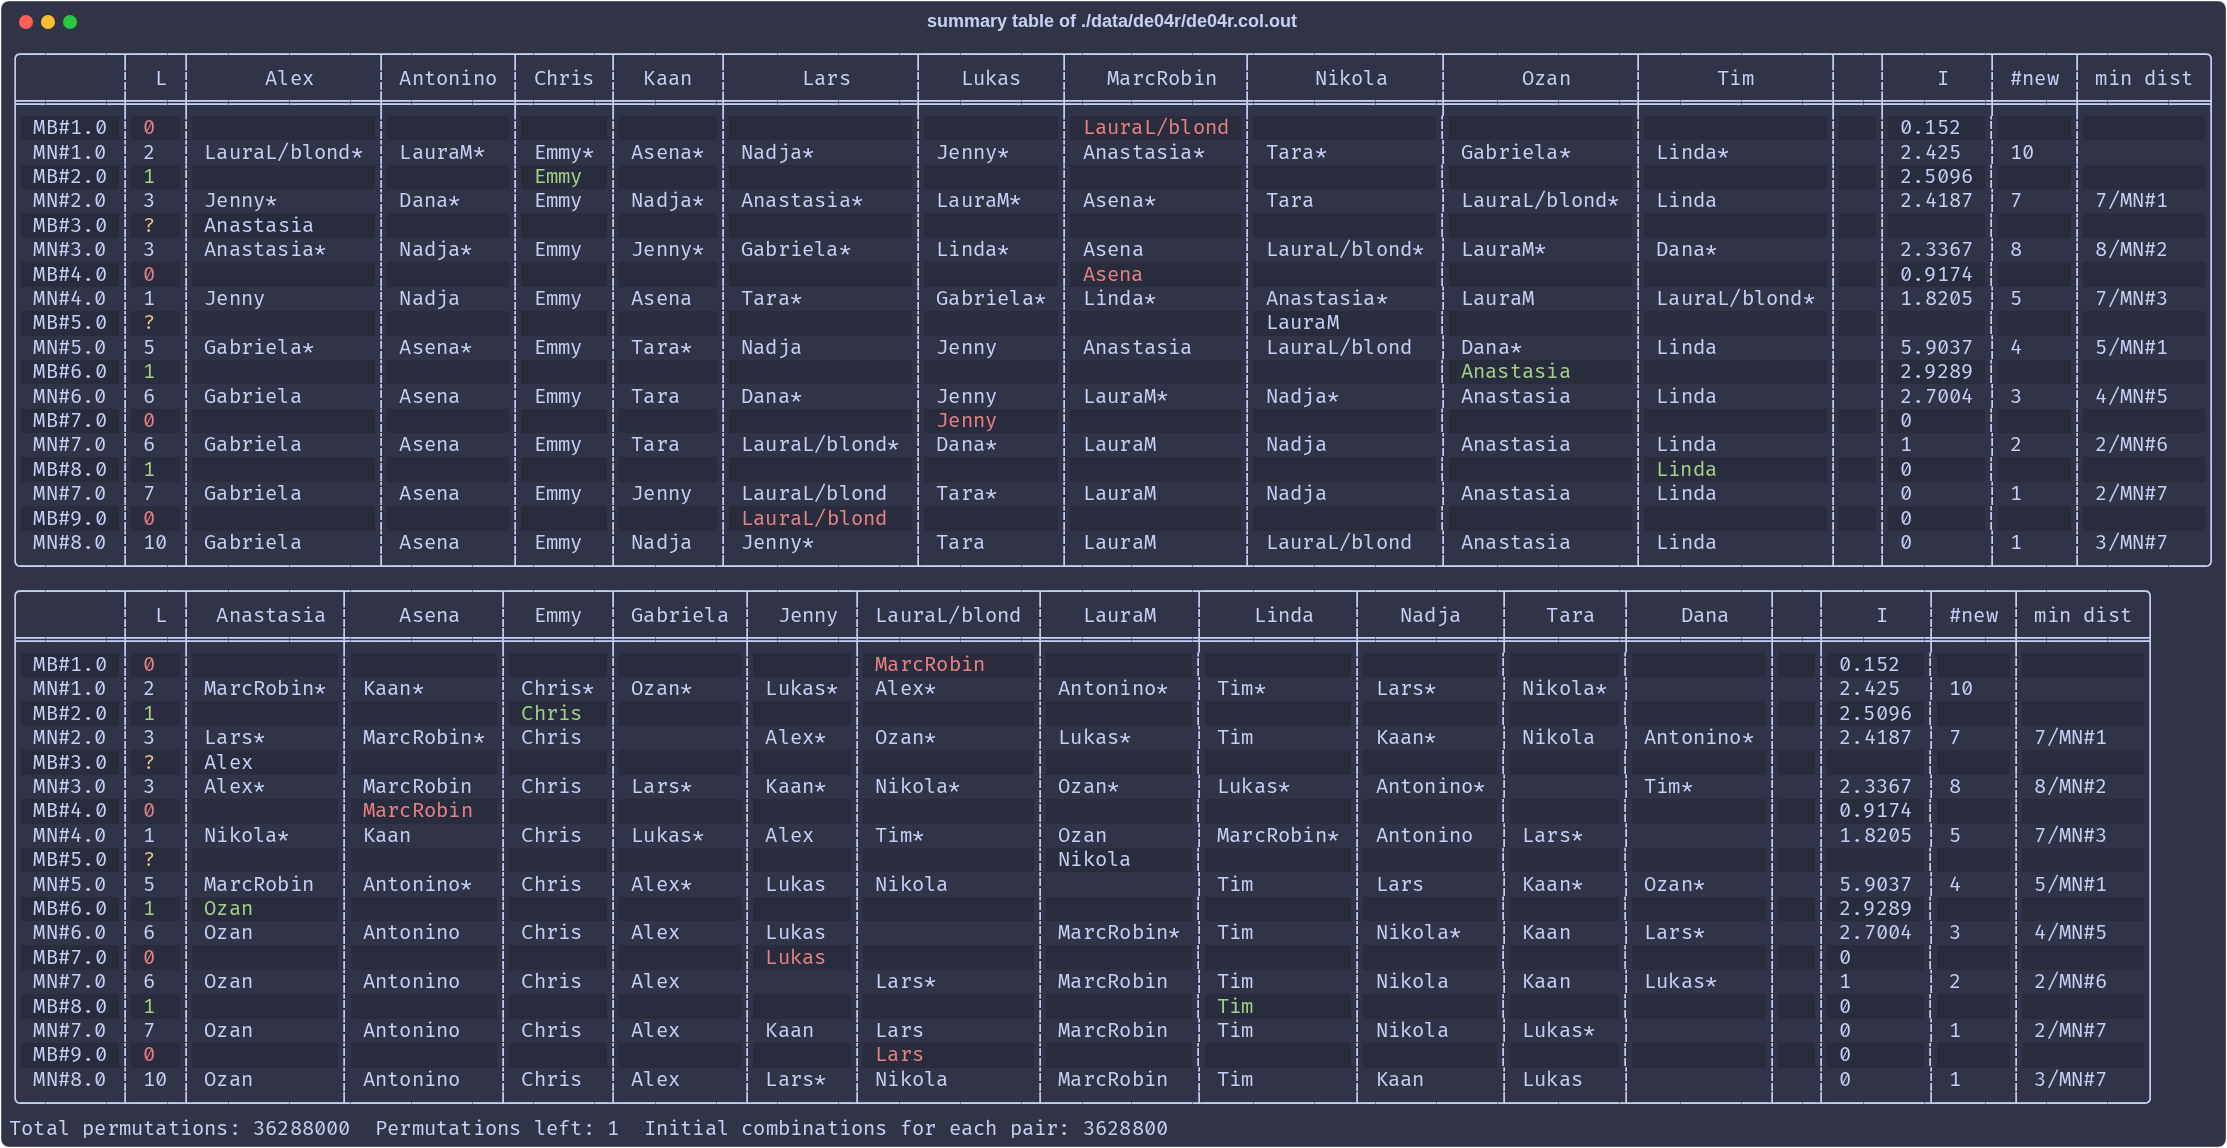The image size is (2227, 1148).
Task: Click 'MarcRobin*' under Linda in bottom MN#4.0 row
Action: [x=1277, y=835]
